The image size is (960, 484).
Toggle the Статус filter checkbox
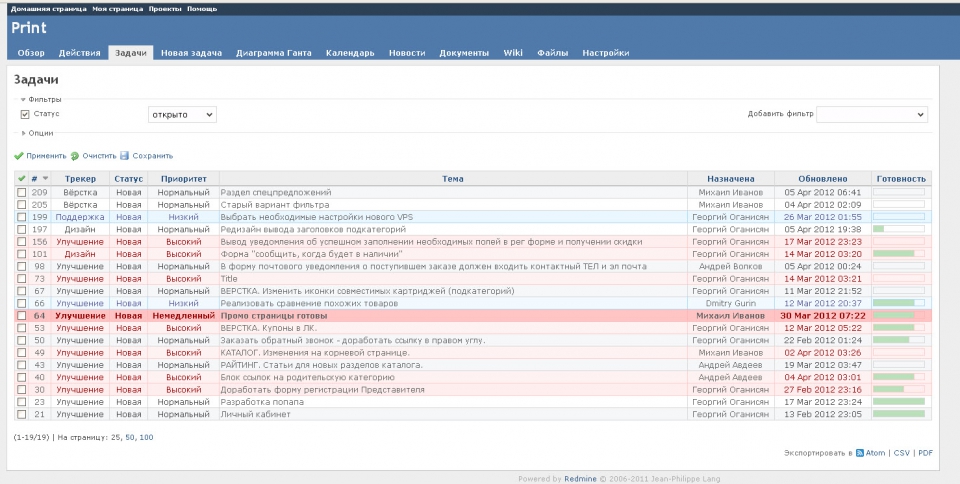pyautogui.click(x=25, y=114)
